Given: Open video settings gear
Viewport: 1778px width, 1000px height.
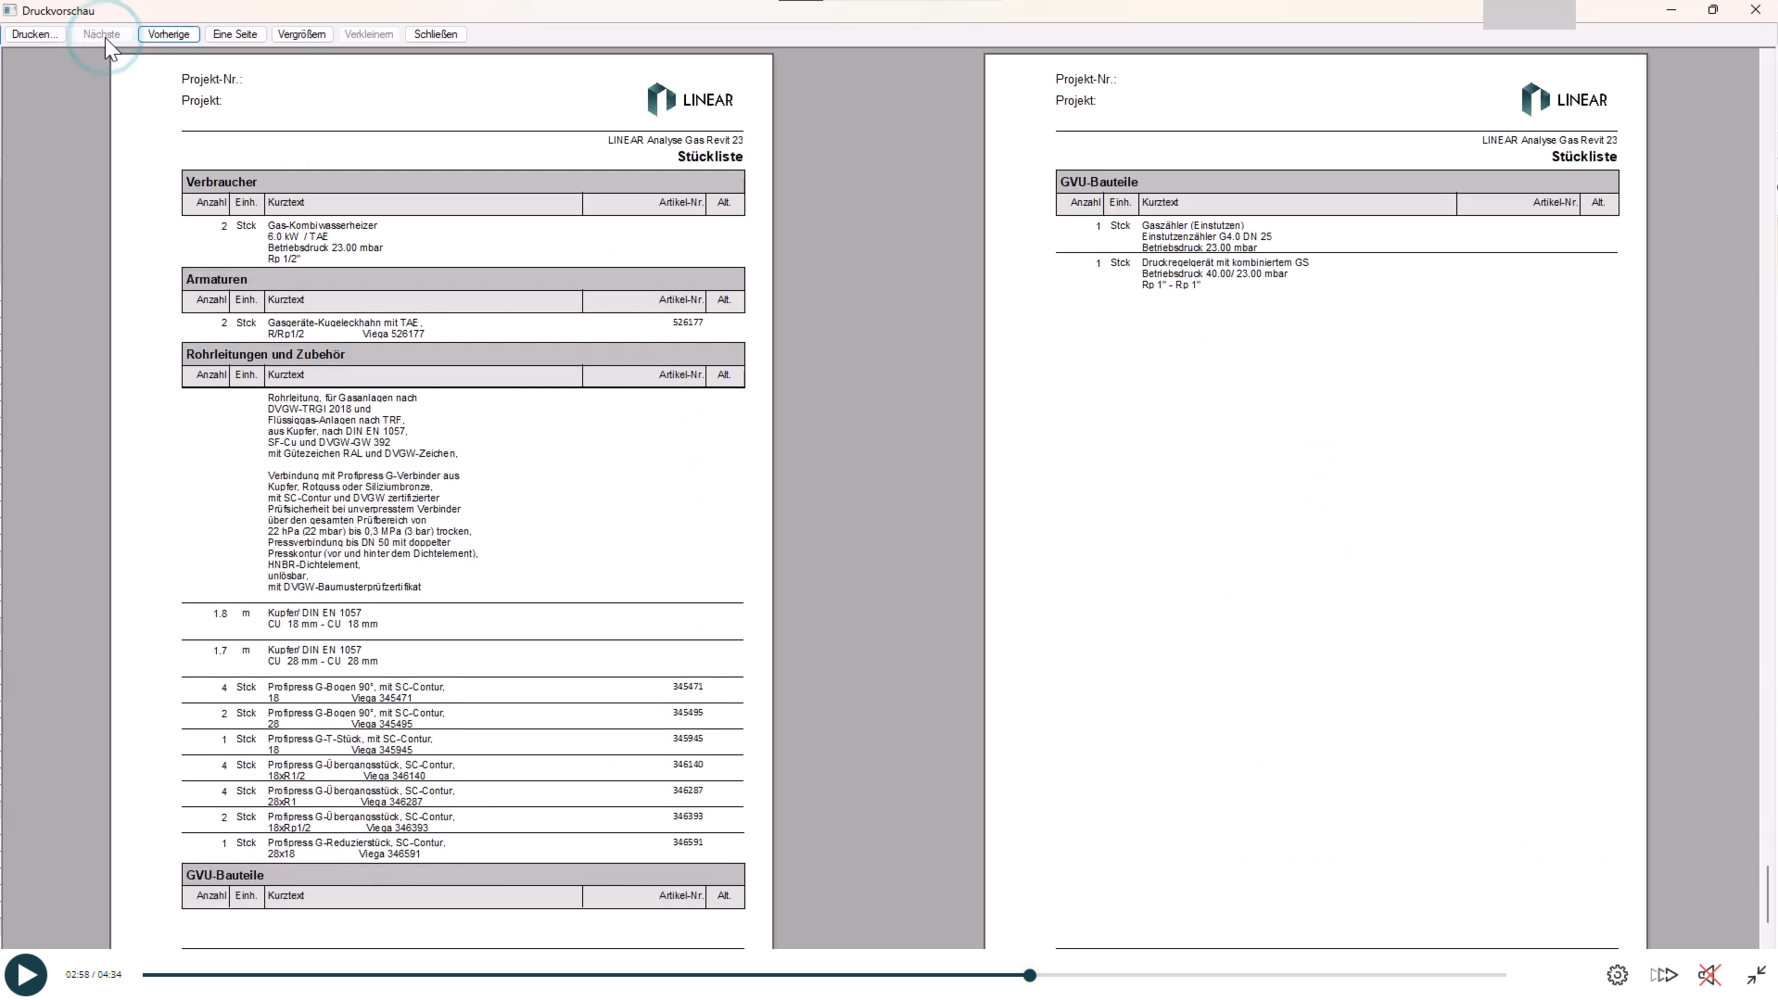Looking at the screenshot, I should coord(1617,975).
